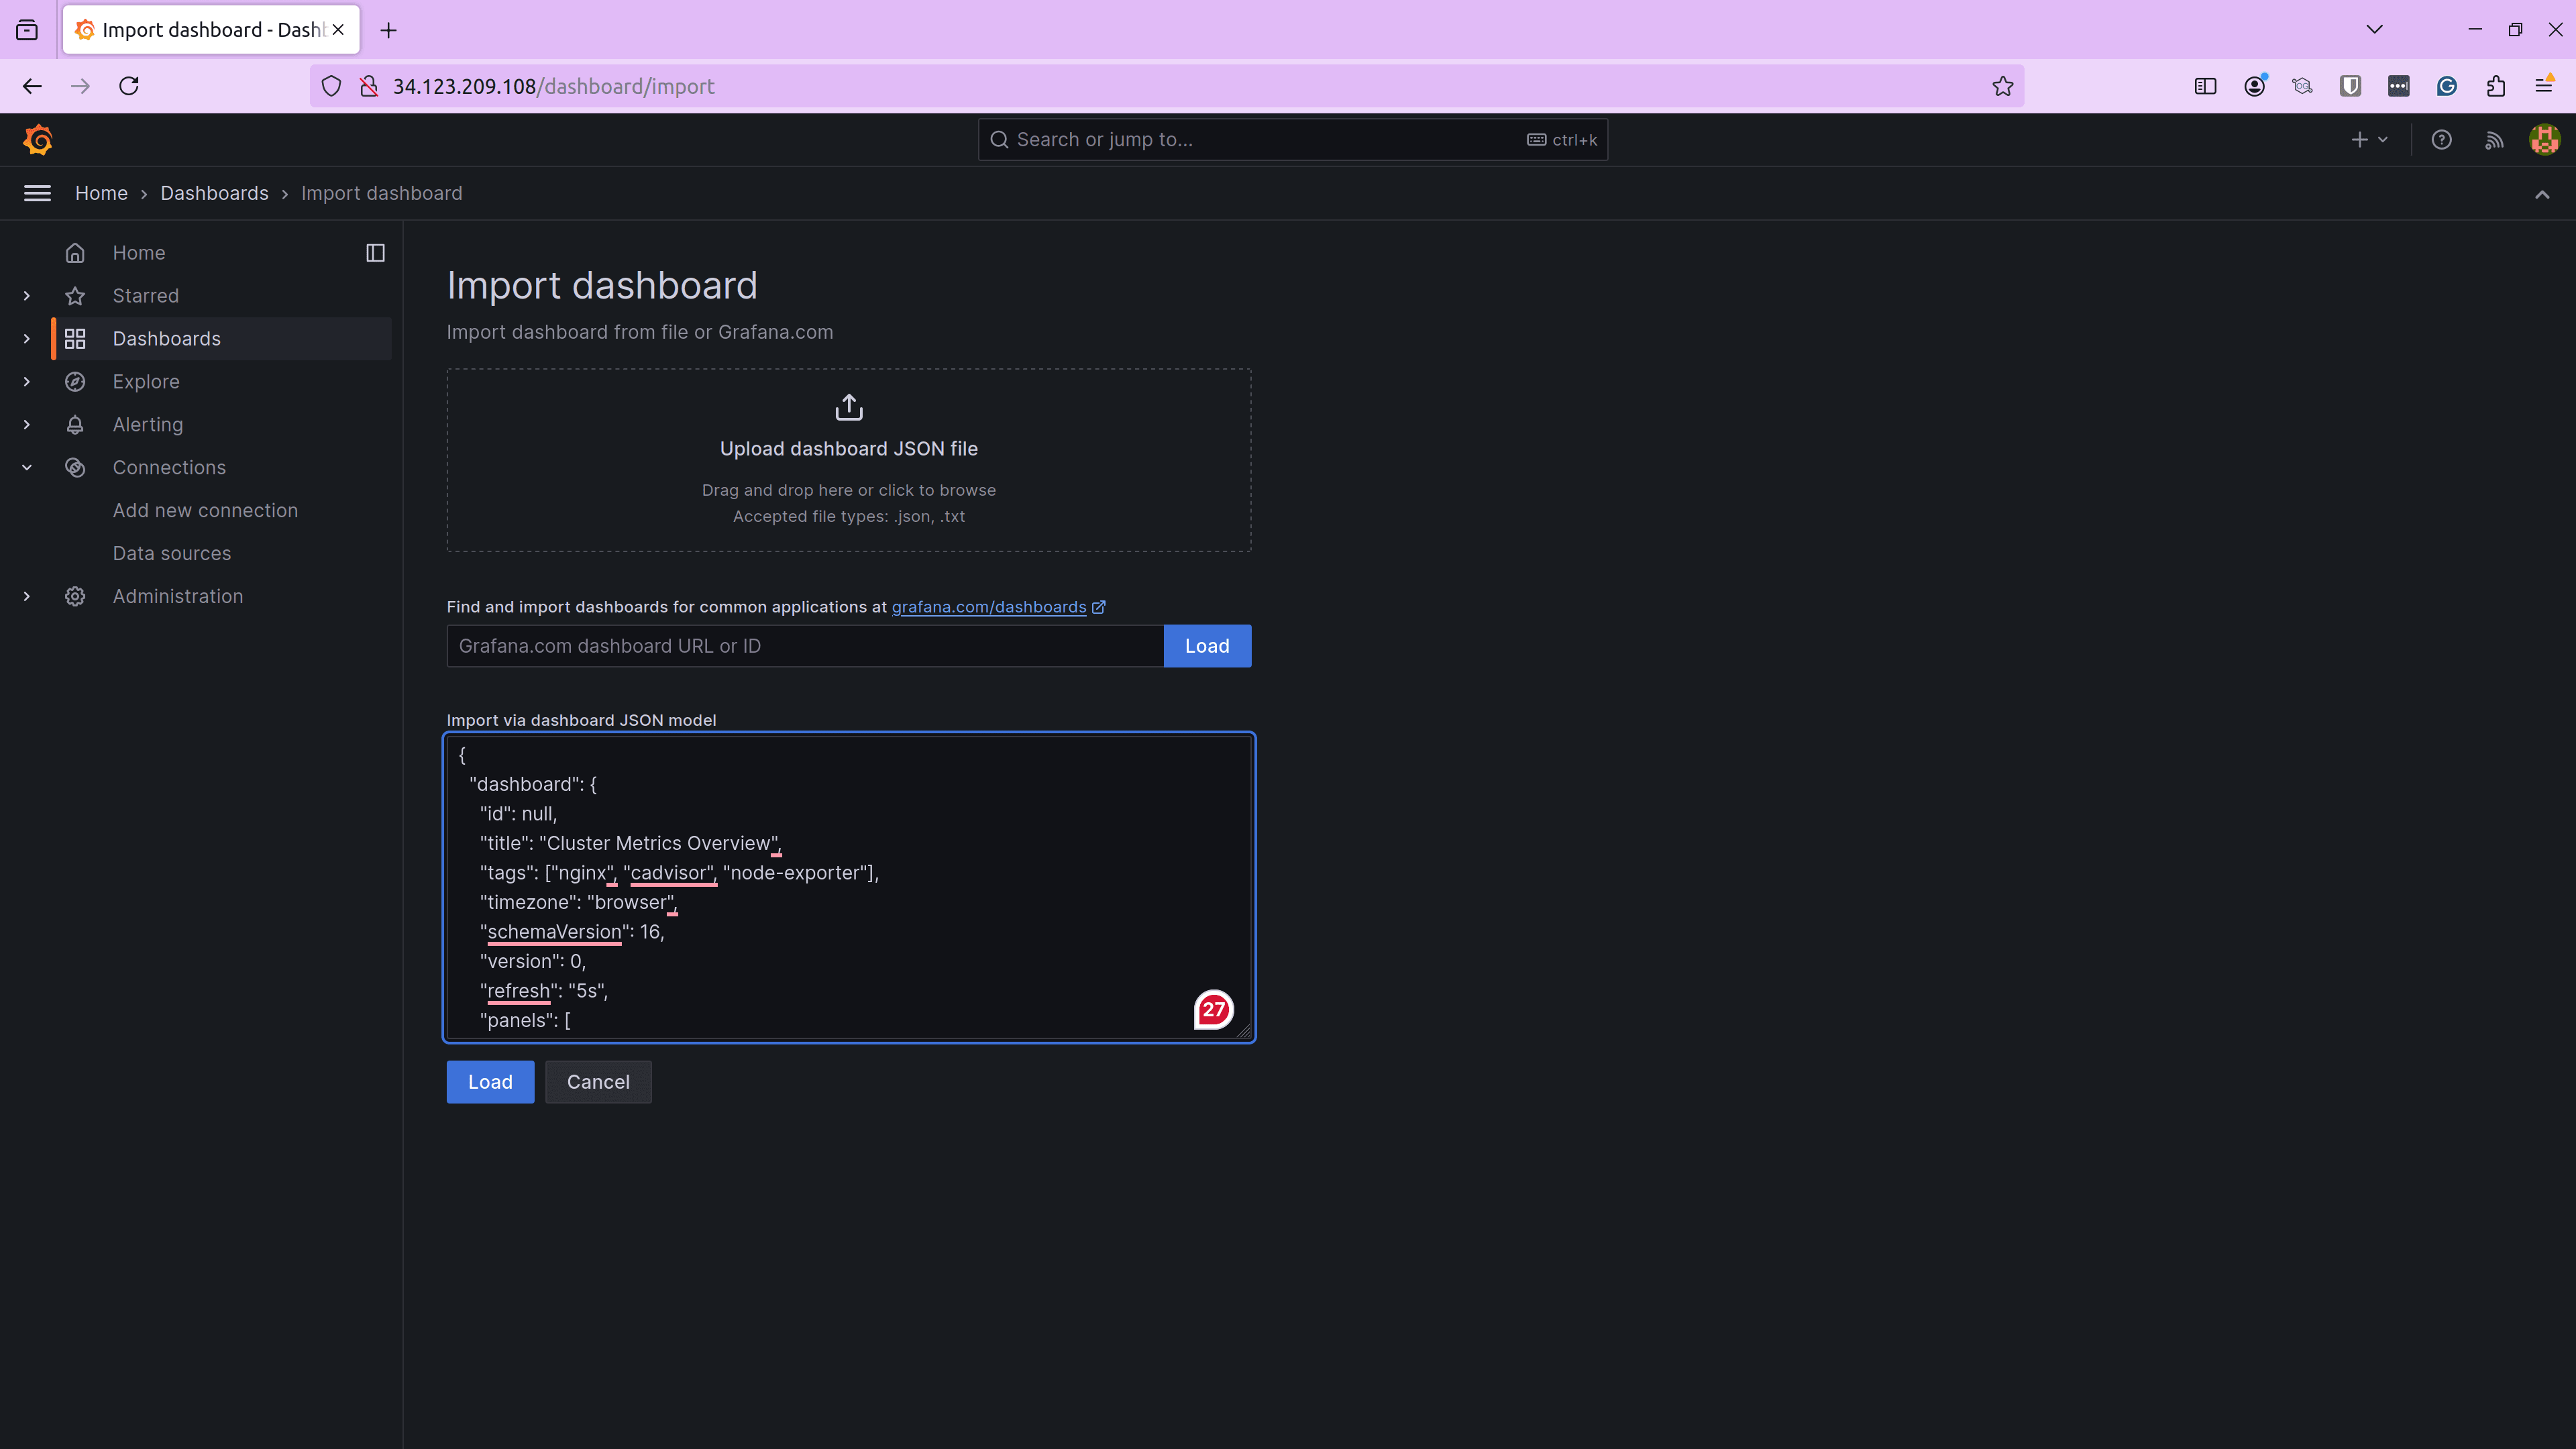
Task: Open the Bitwarden shield extension
Action: coord(2350,86)
